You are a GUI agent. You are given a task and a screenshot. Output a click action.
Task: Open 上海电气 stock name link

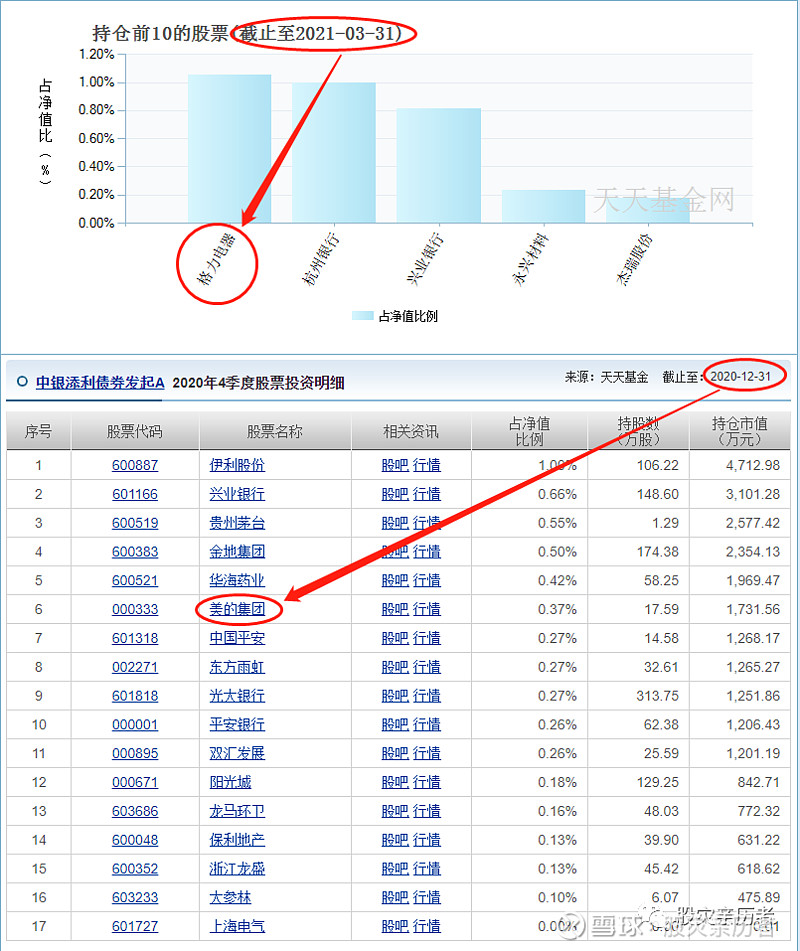pos(237,926)
